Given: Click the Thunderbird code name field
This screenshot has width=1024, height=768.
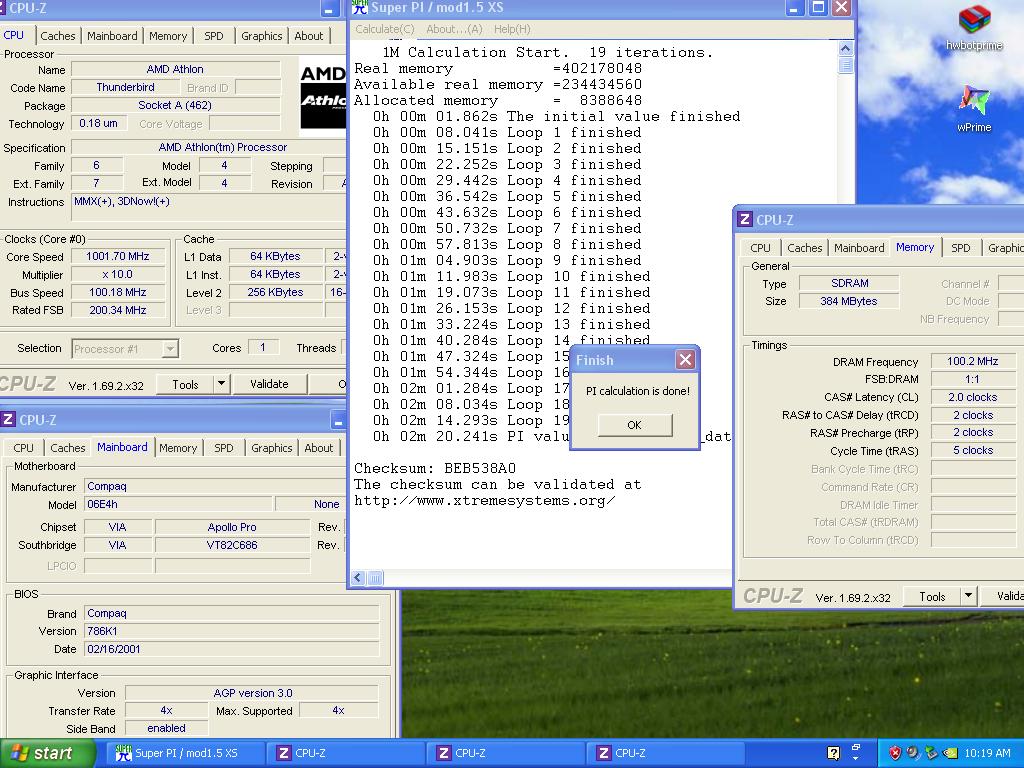Looking at the screenshot, I should (125, 88).
